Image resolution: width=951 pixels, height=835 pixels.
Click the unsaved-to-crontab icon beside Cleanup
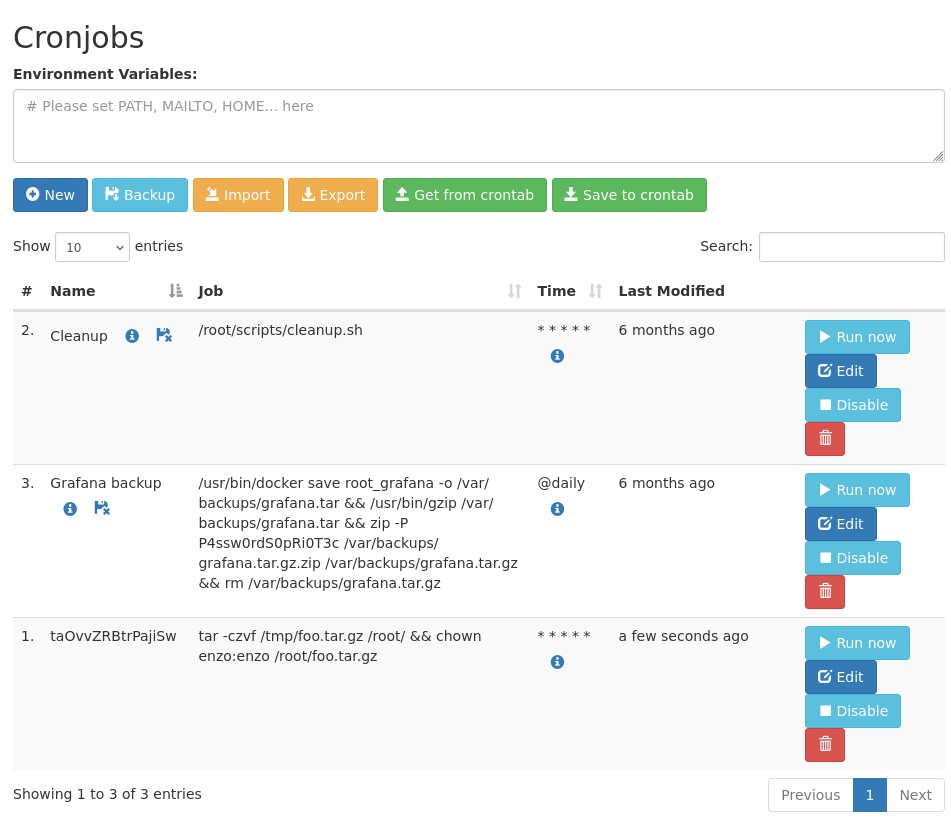click(163, 336)
